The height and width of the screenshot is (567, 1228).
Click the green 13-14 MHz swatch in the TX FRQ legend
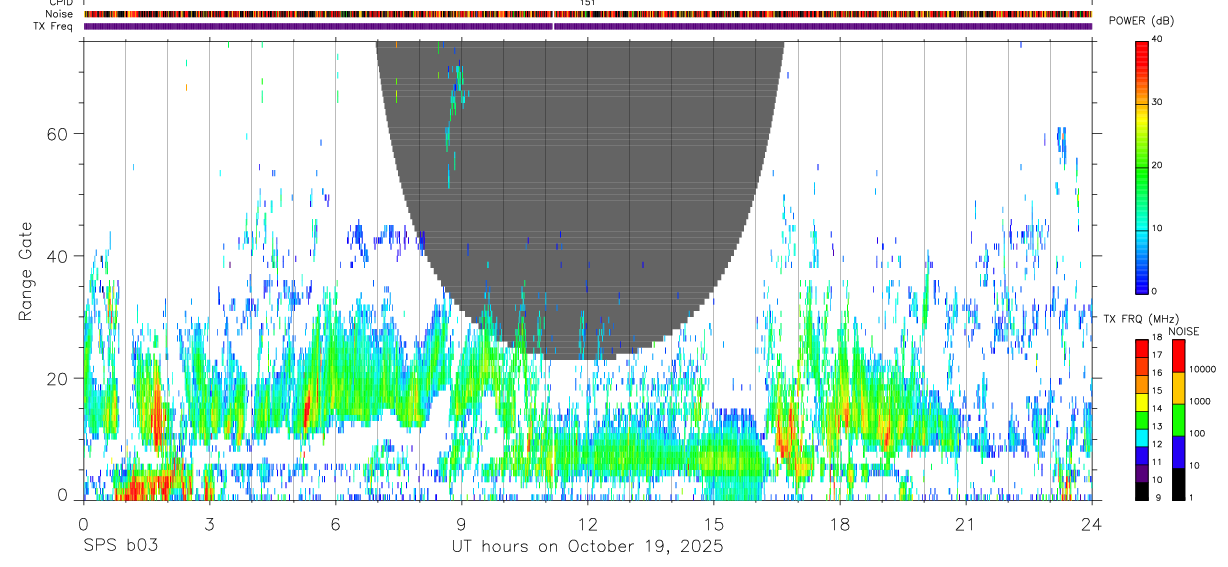(1142, 420)
